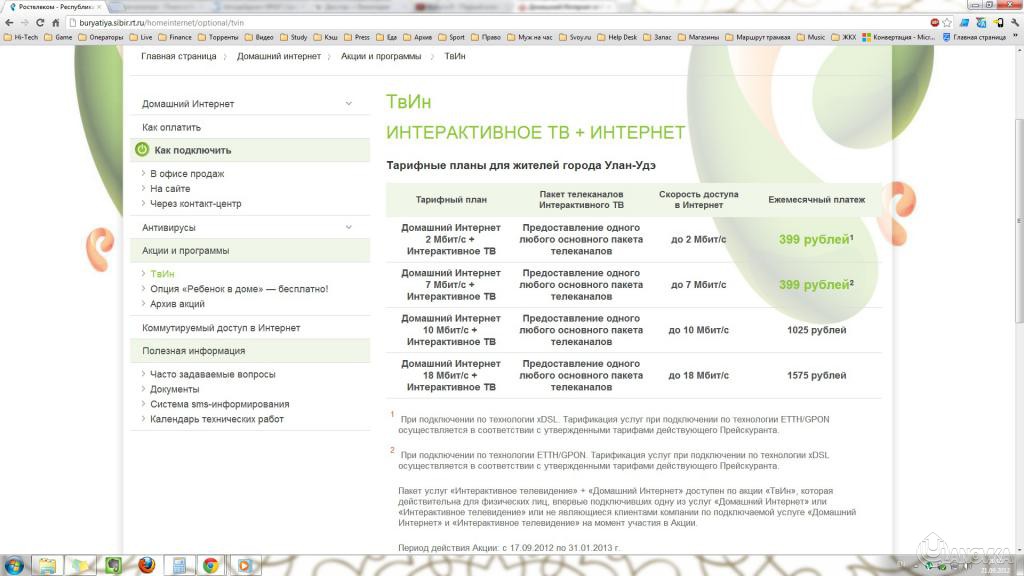Open the Архив акций link
The height and width of the screenshot is (576, 1024).
[177, 304]
